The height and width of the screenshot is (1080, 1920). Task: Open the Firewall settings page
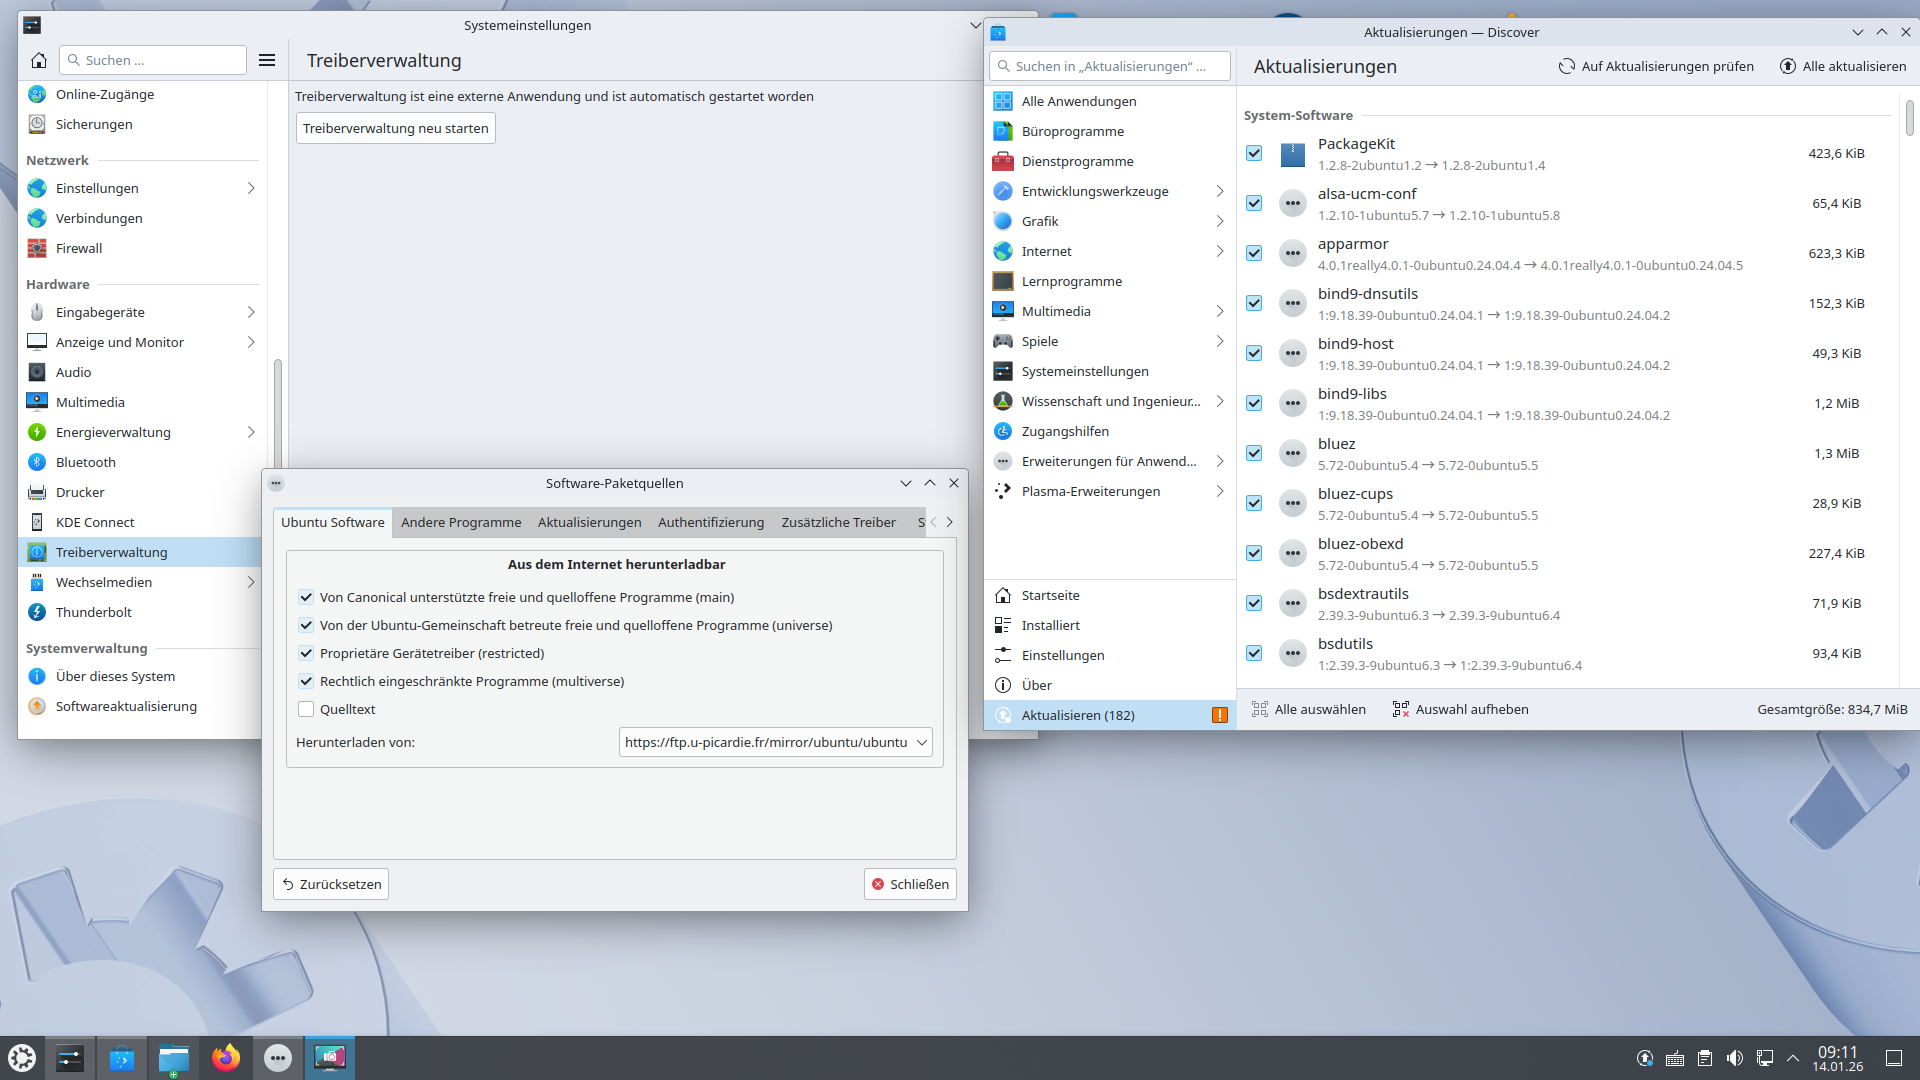click(80, 248)
